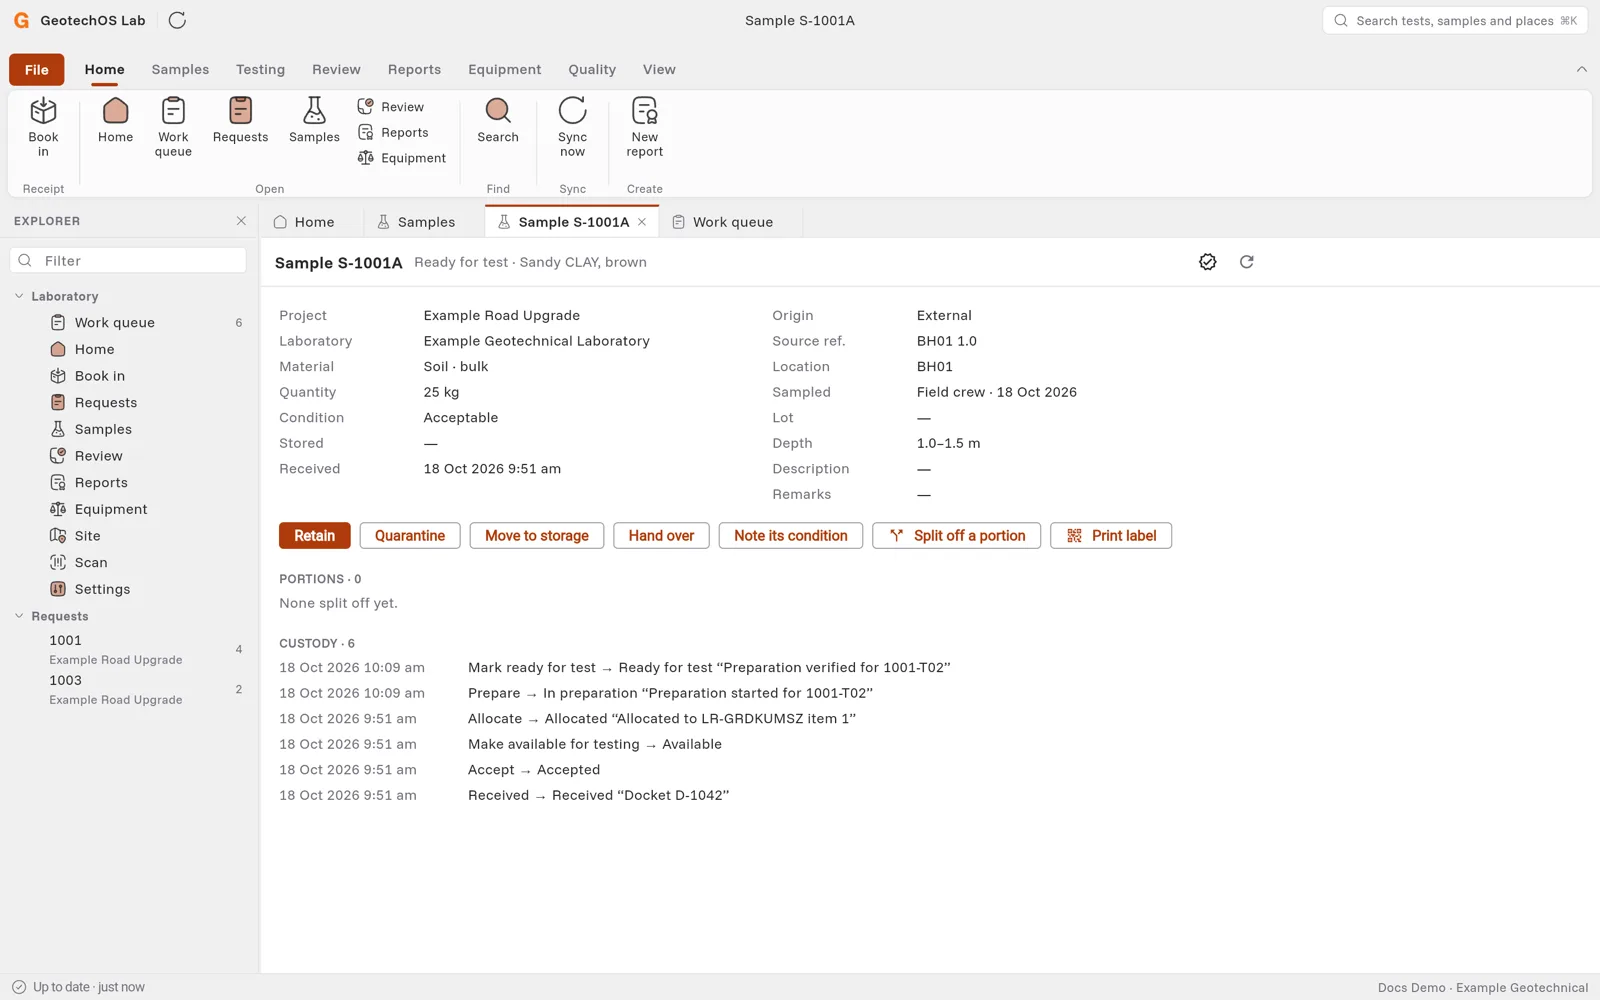The width and height of the screenshot is (1600, 1000).
Task: Open Home from the ribbon icon
Action: 115,121
